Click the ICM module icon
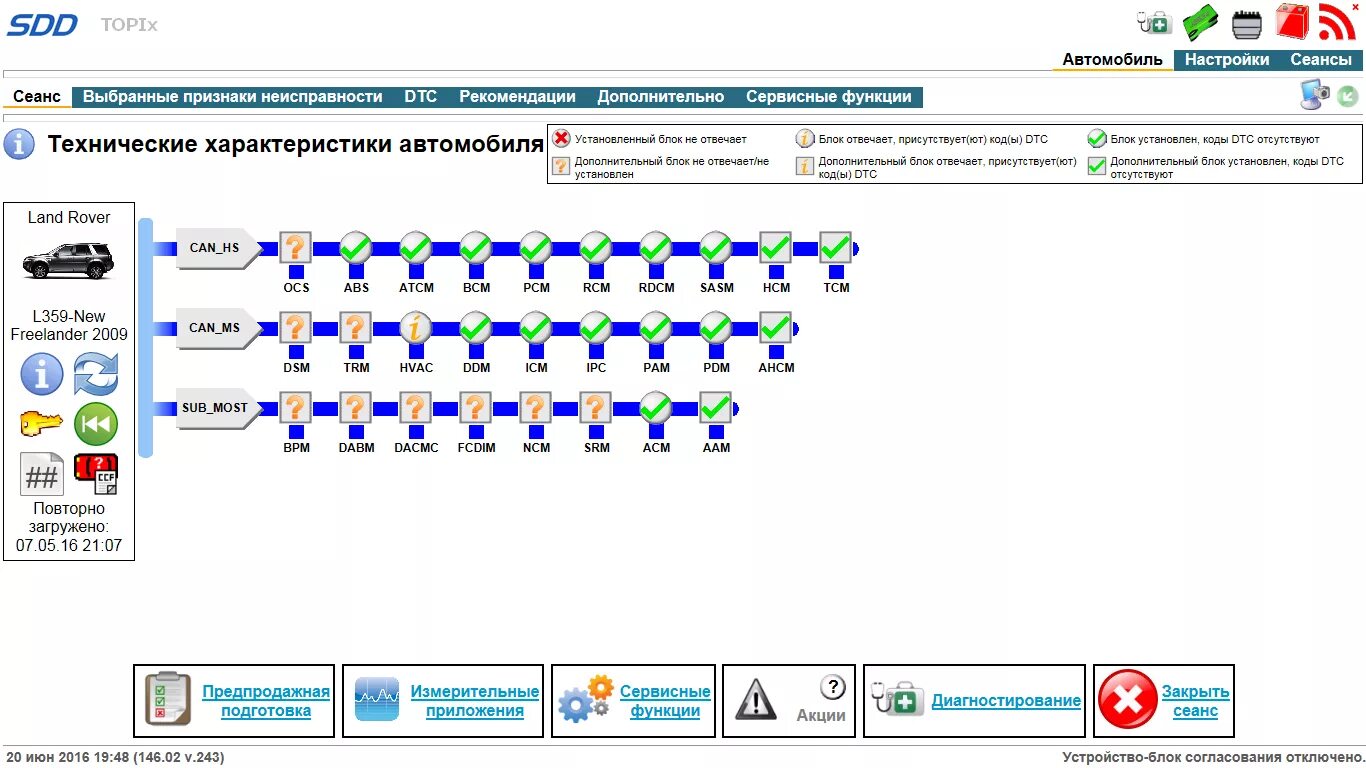Viewport: 1366px width, 768px height. tap(536, 327)
